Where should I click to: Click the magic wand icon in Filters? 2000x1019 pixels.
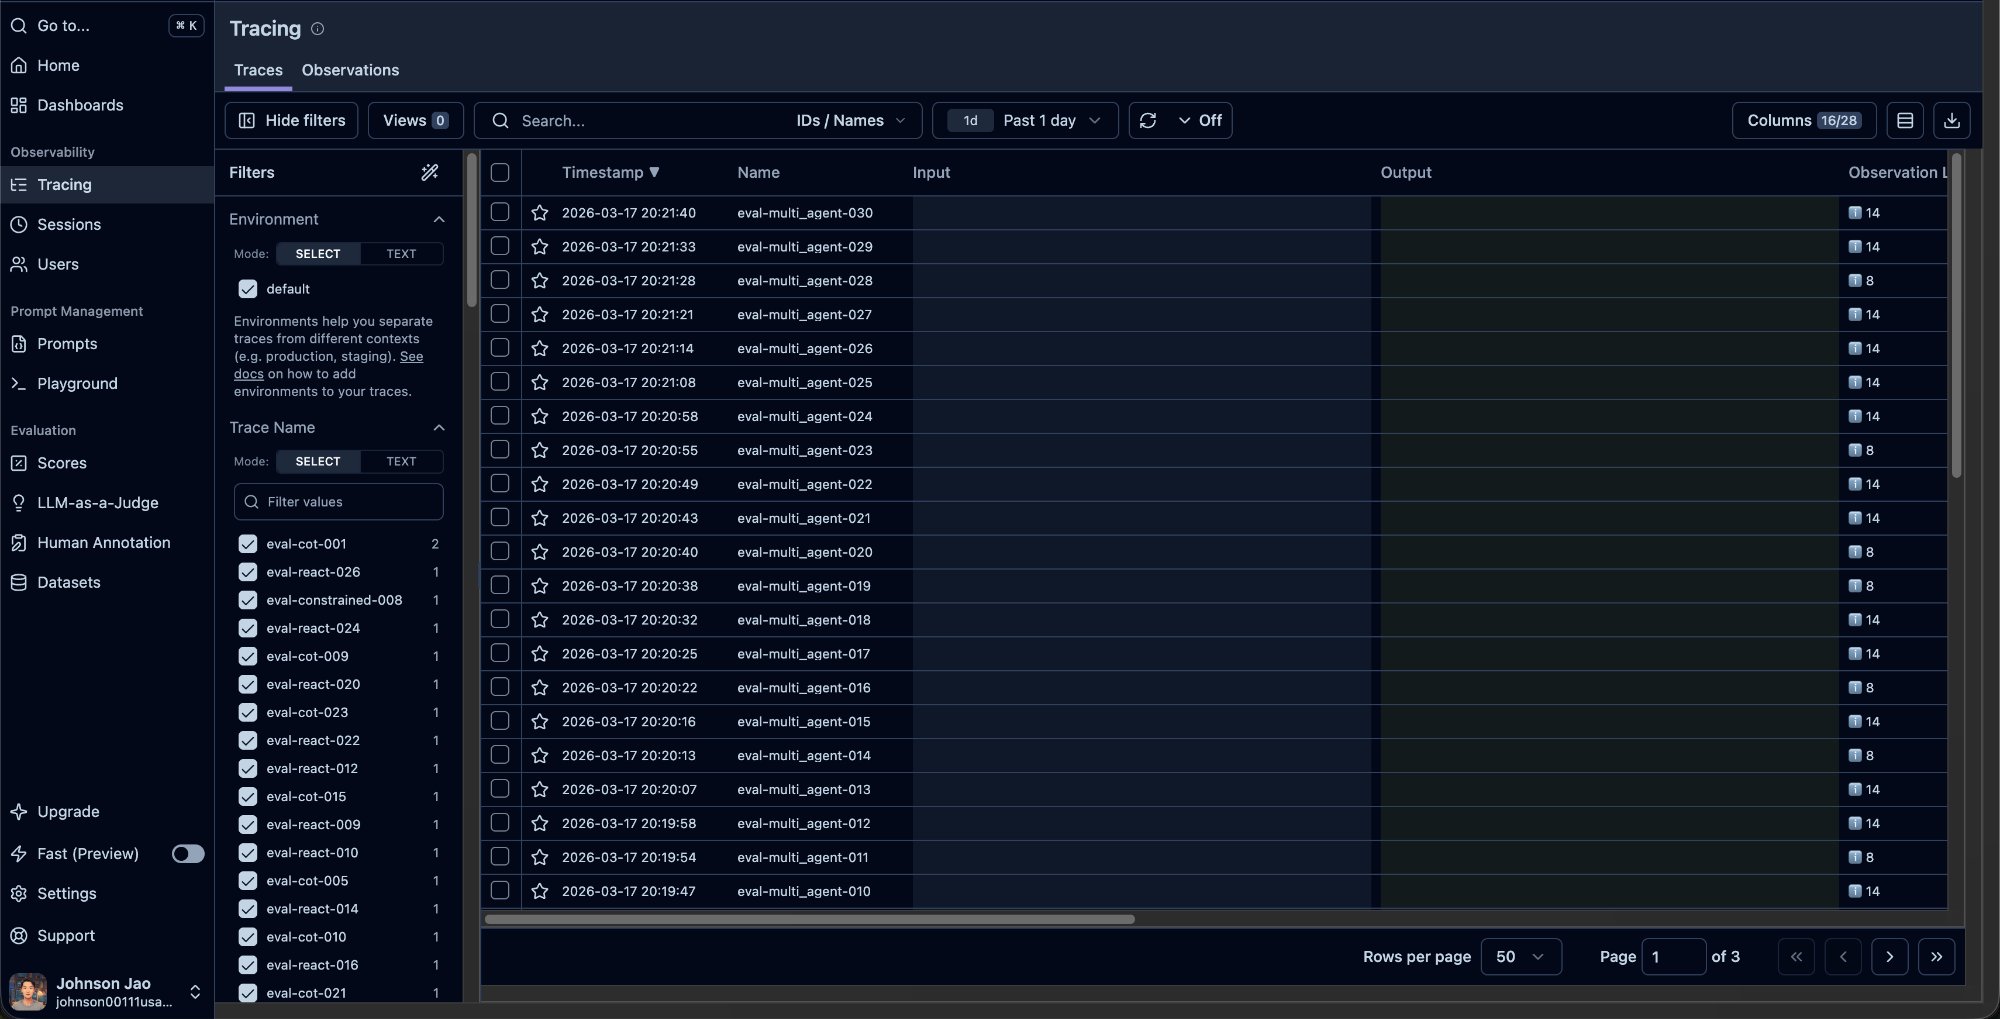pos(430,172)
